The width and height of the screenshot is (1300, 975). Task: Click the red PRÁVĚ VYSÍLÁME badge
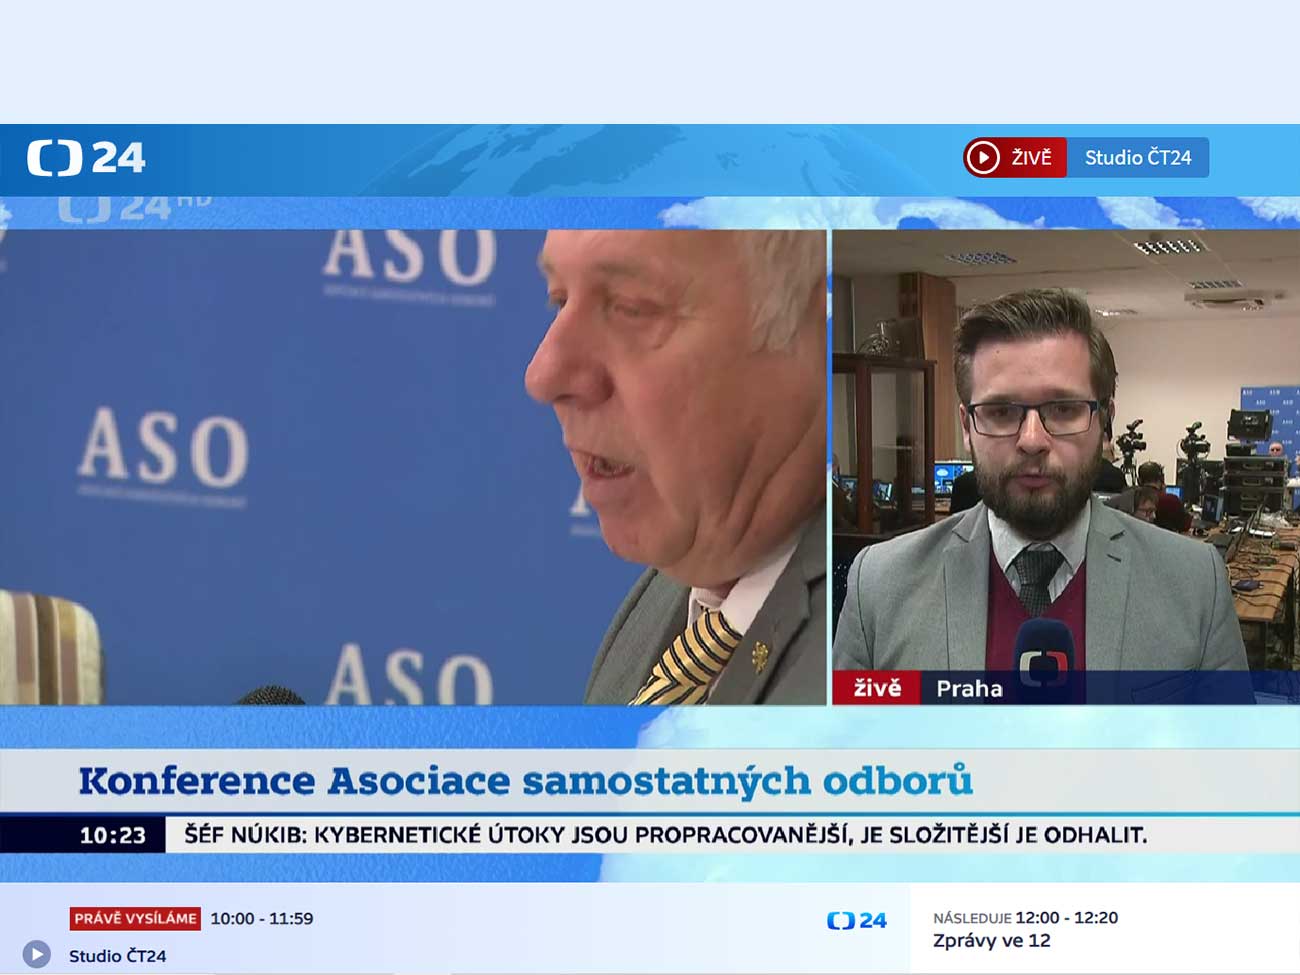[135, 918]
